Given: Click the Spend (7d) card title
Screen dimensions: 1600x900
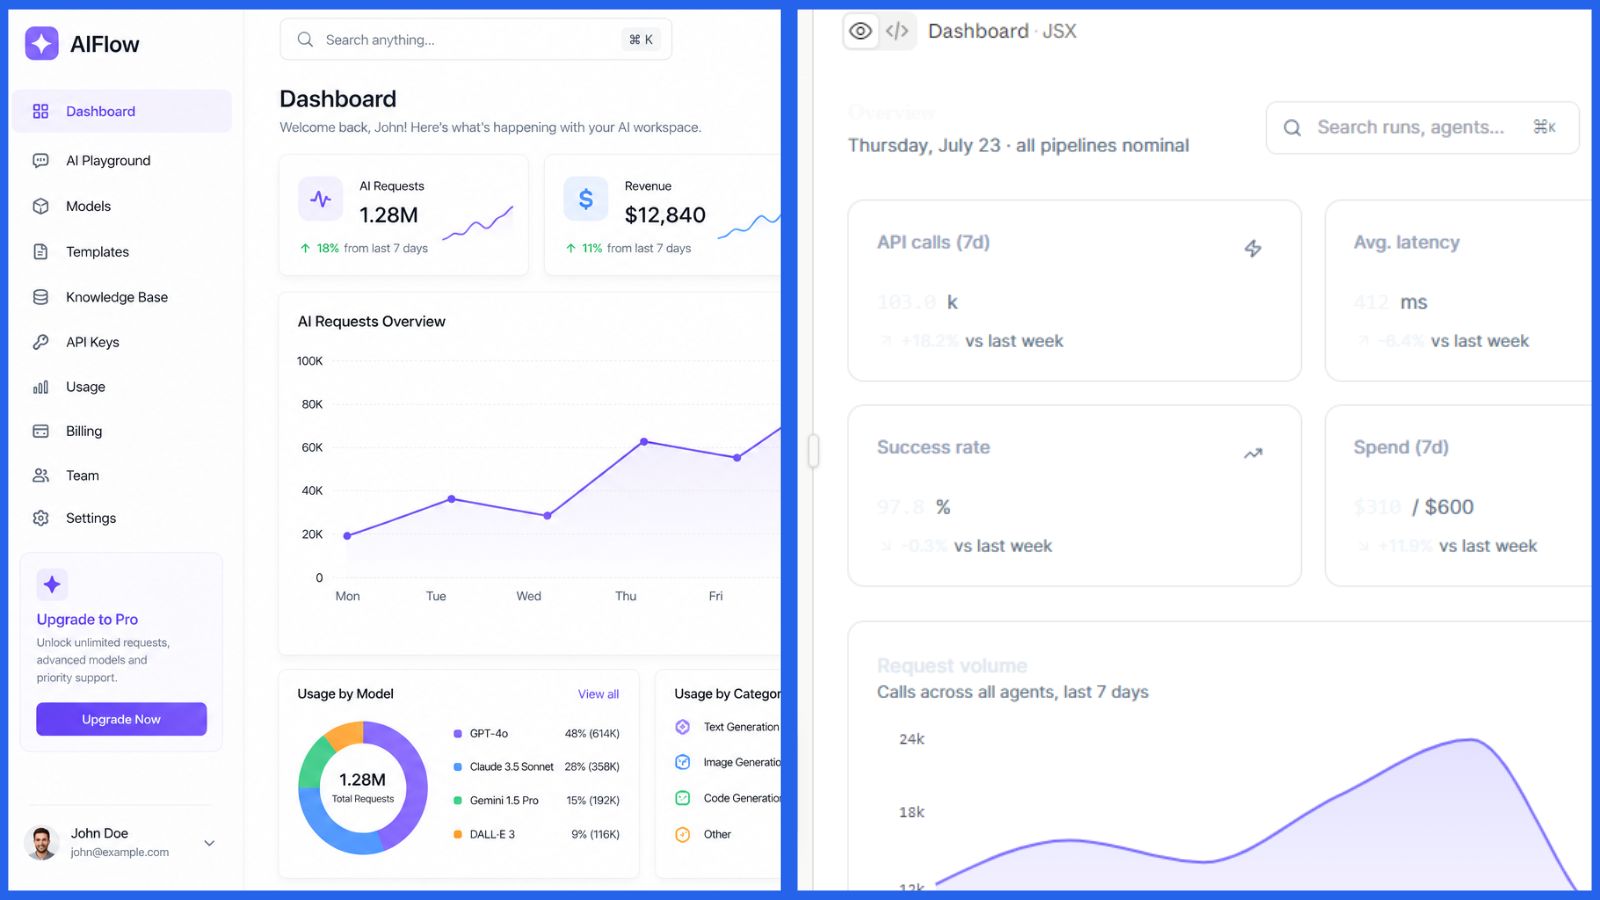Looking at the screenshot, I should [x=1401, y=447].
